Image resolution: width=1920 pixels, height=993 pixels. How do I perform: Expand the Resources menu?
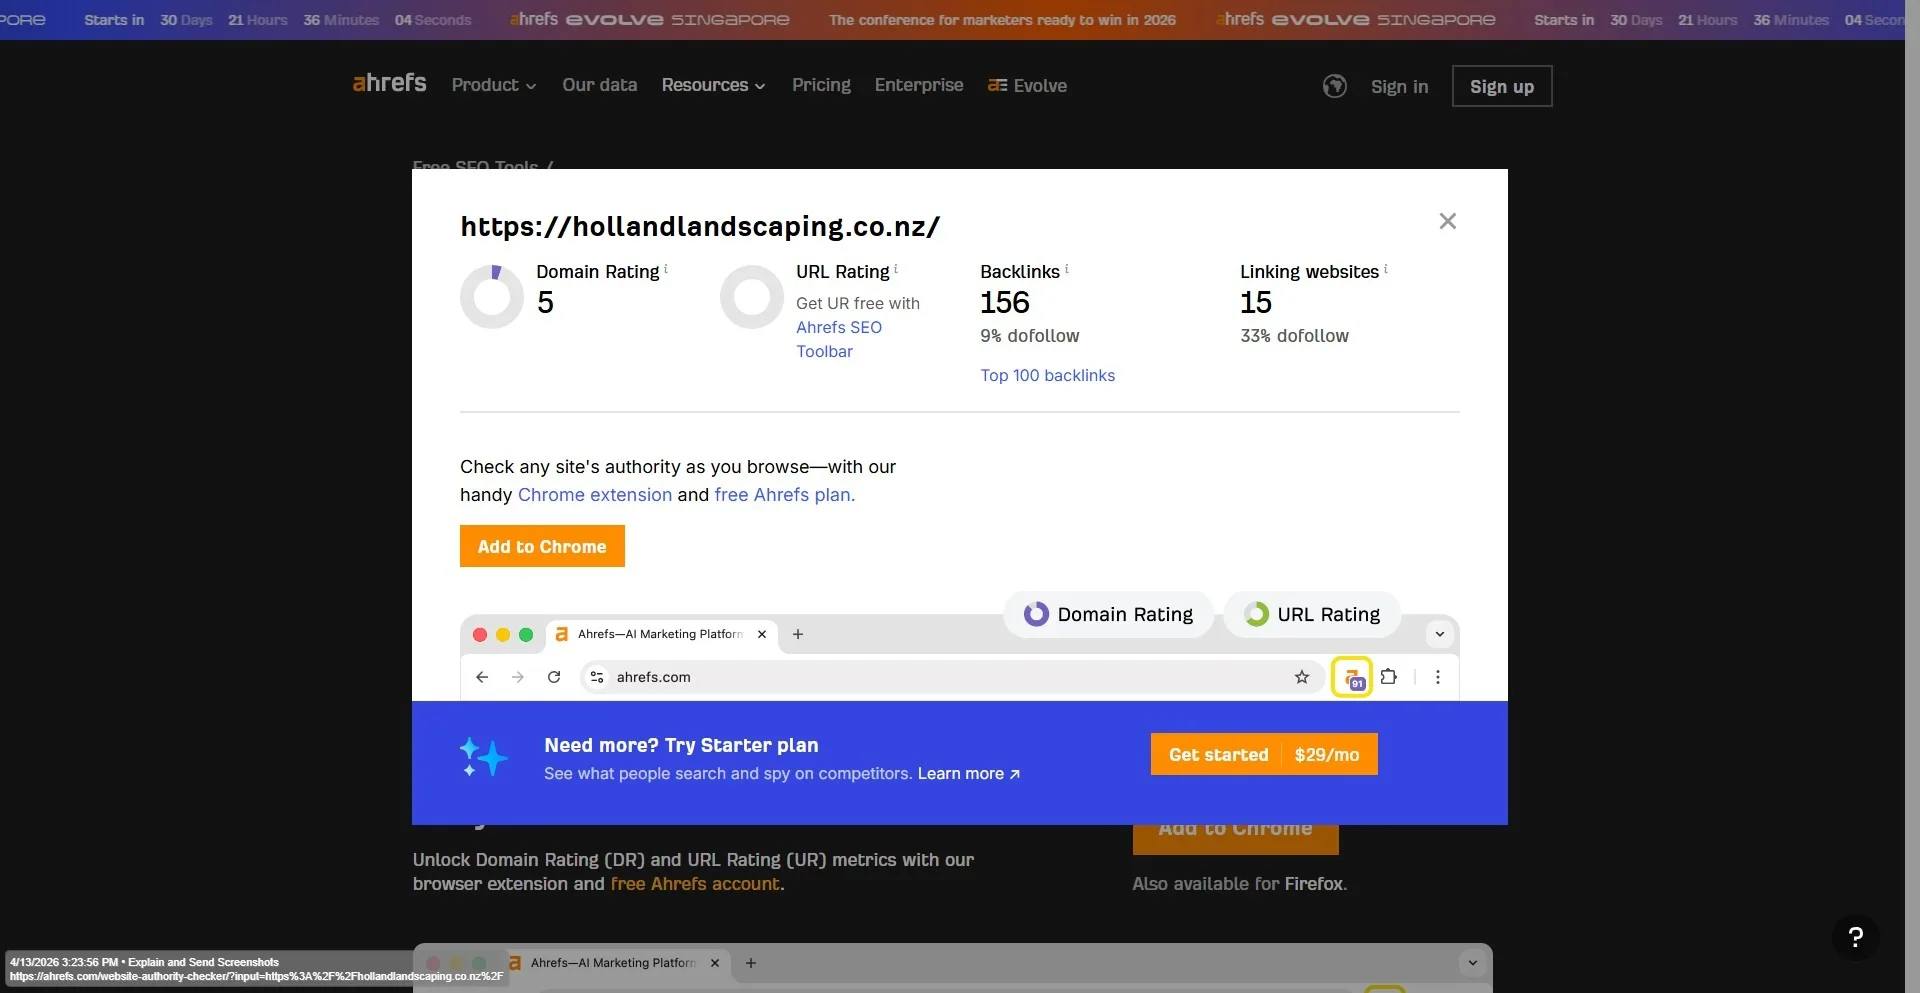tap(714, 86)
